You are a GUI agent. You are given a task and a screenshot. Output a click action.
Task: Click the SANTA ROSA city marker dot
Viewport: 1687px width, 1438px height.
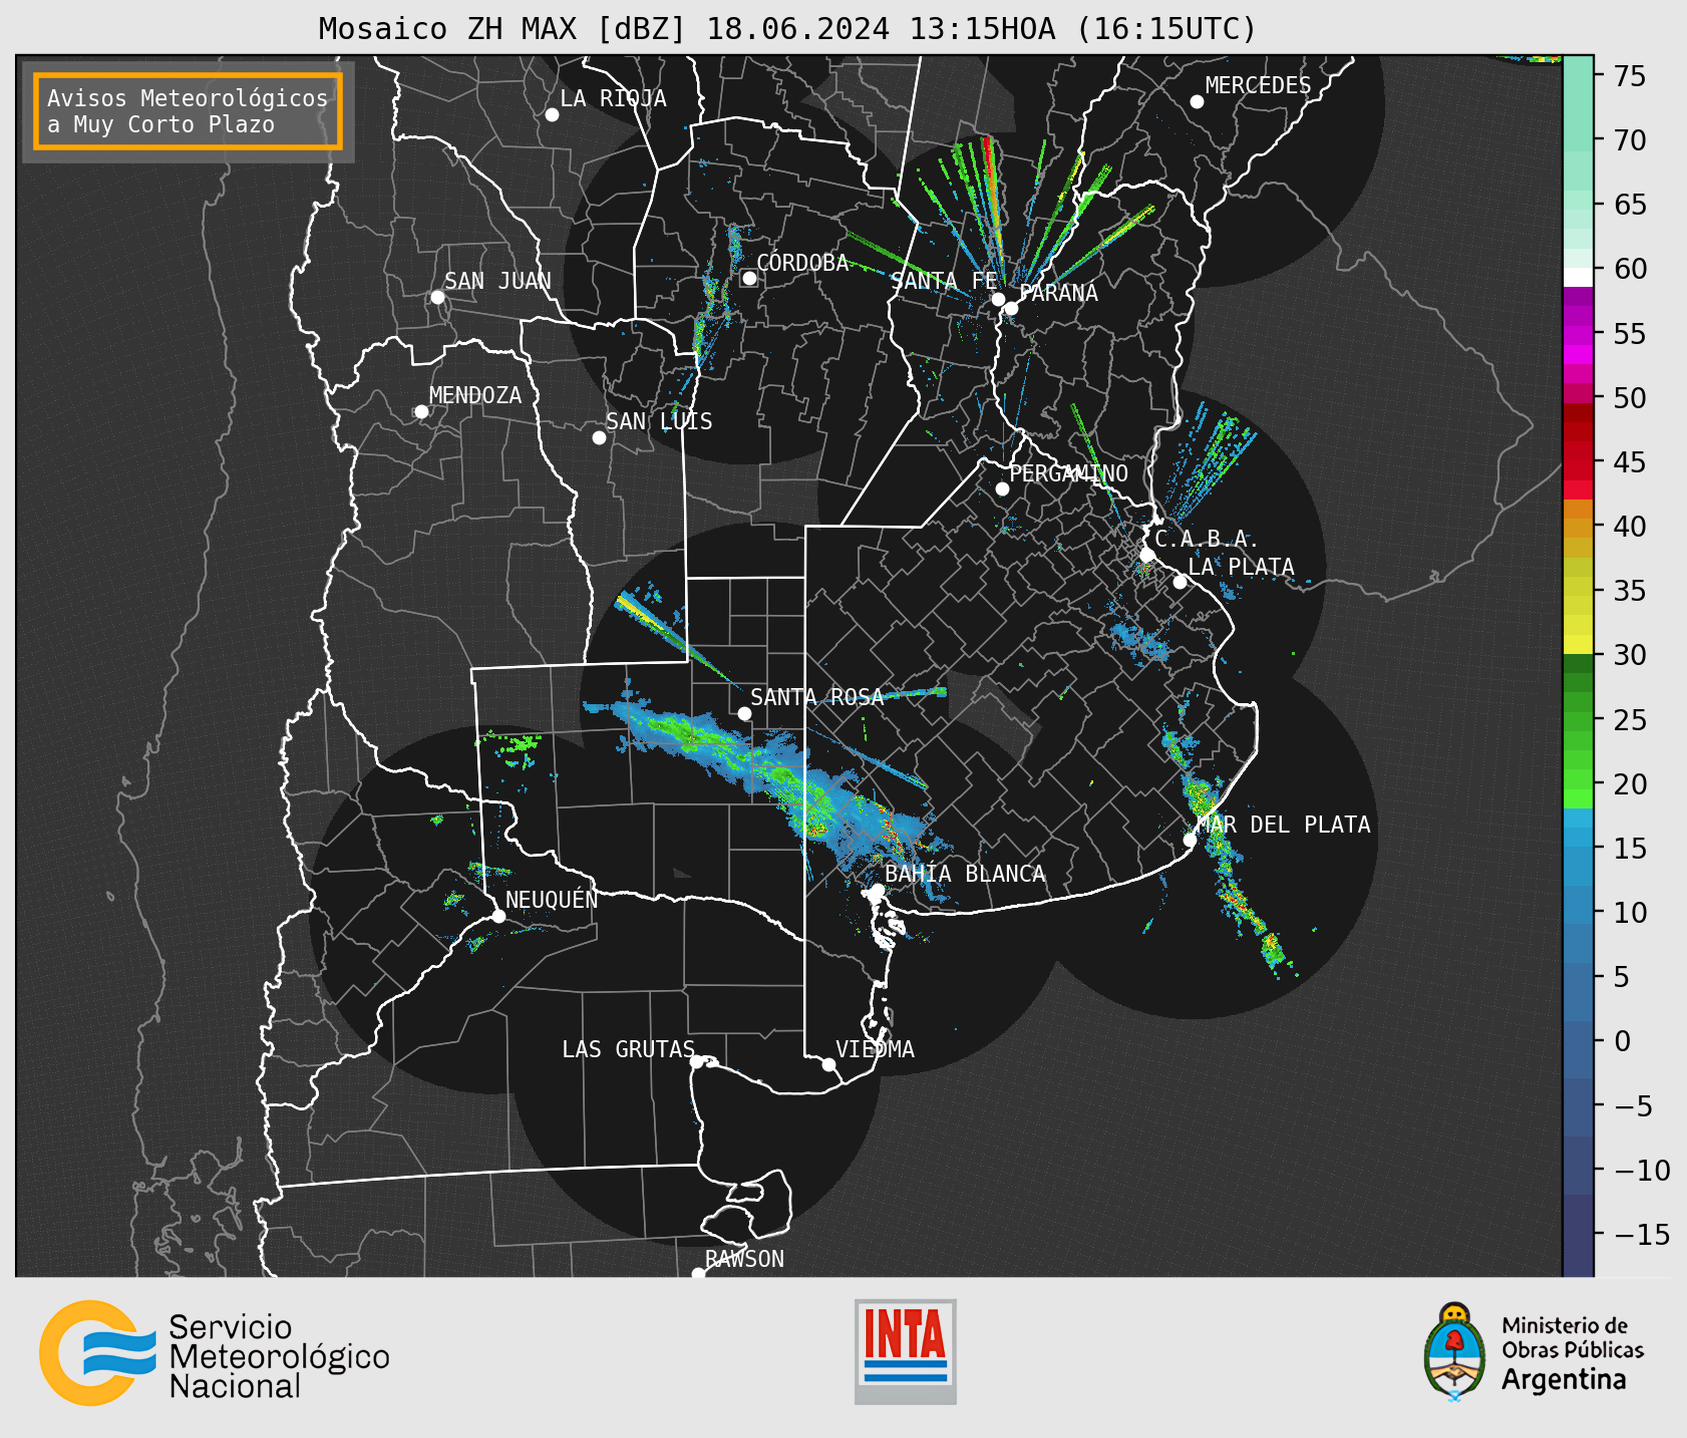point(744,713)
